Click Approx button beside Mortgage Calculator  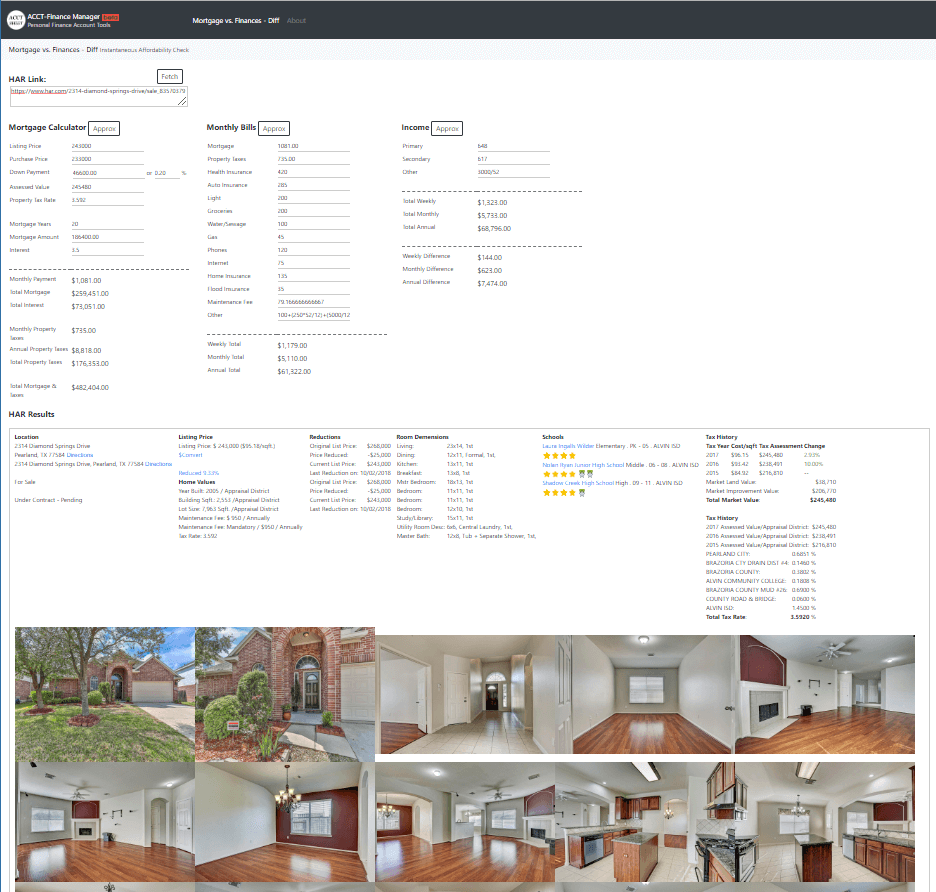[105, 128]
